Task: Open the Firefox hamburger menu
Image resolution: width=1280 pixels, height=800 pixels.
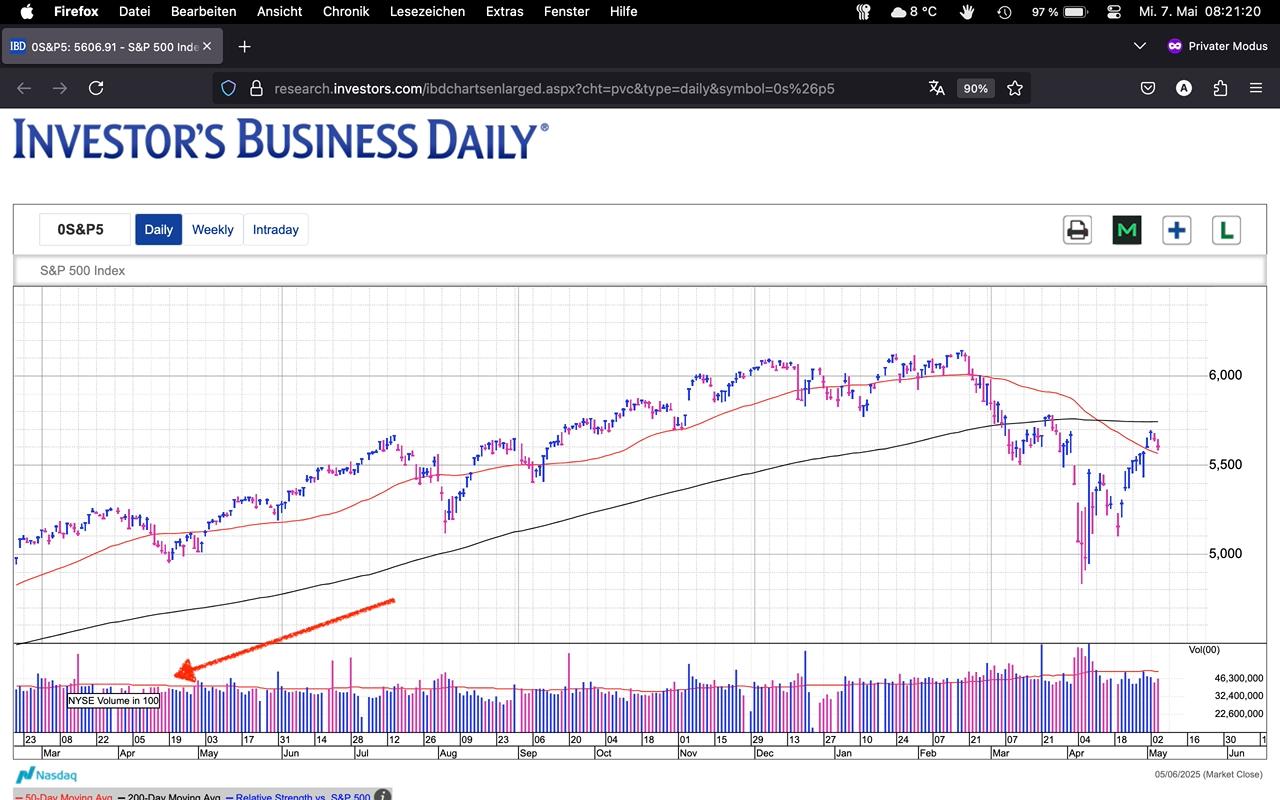Action: (1256, 88)
